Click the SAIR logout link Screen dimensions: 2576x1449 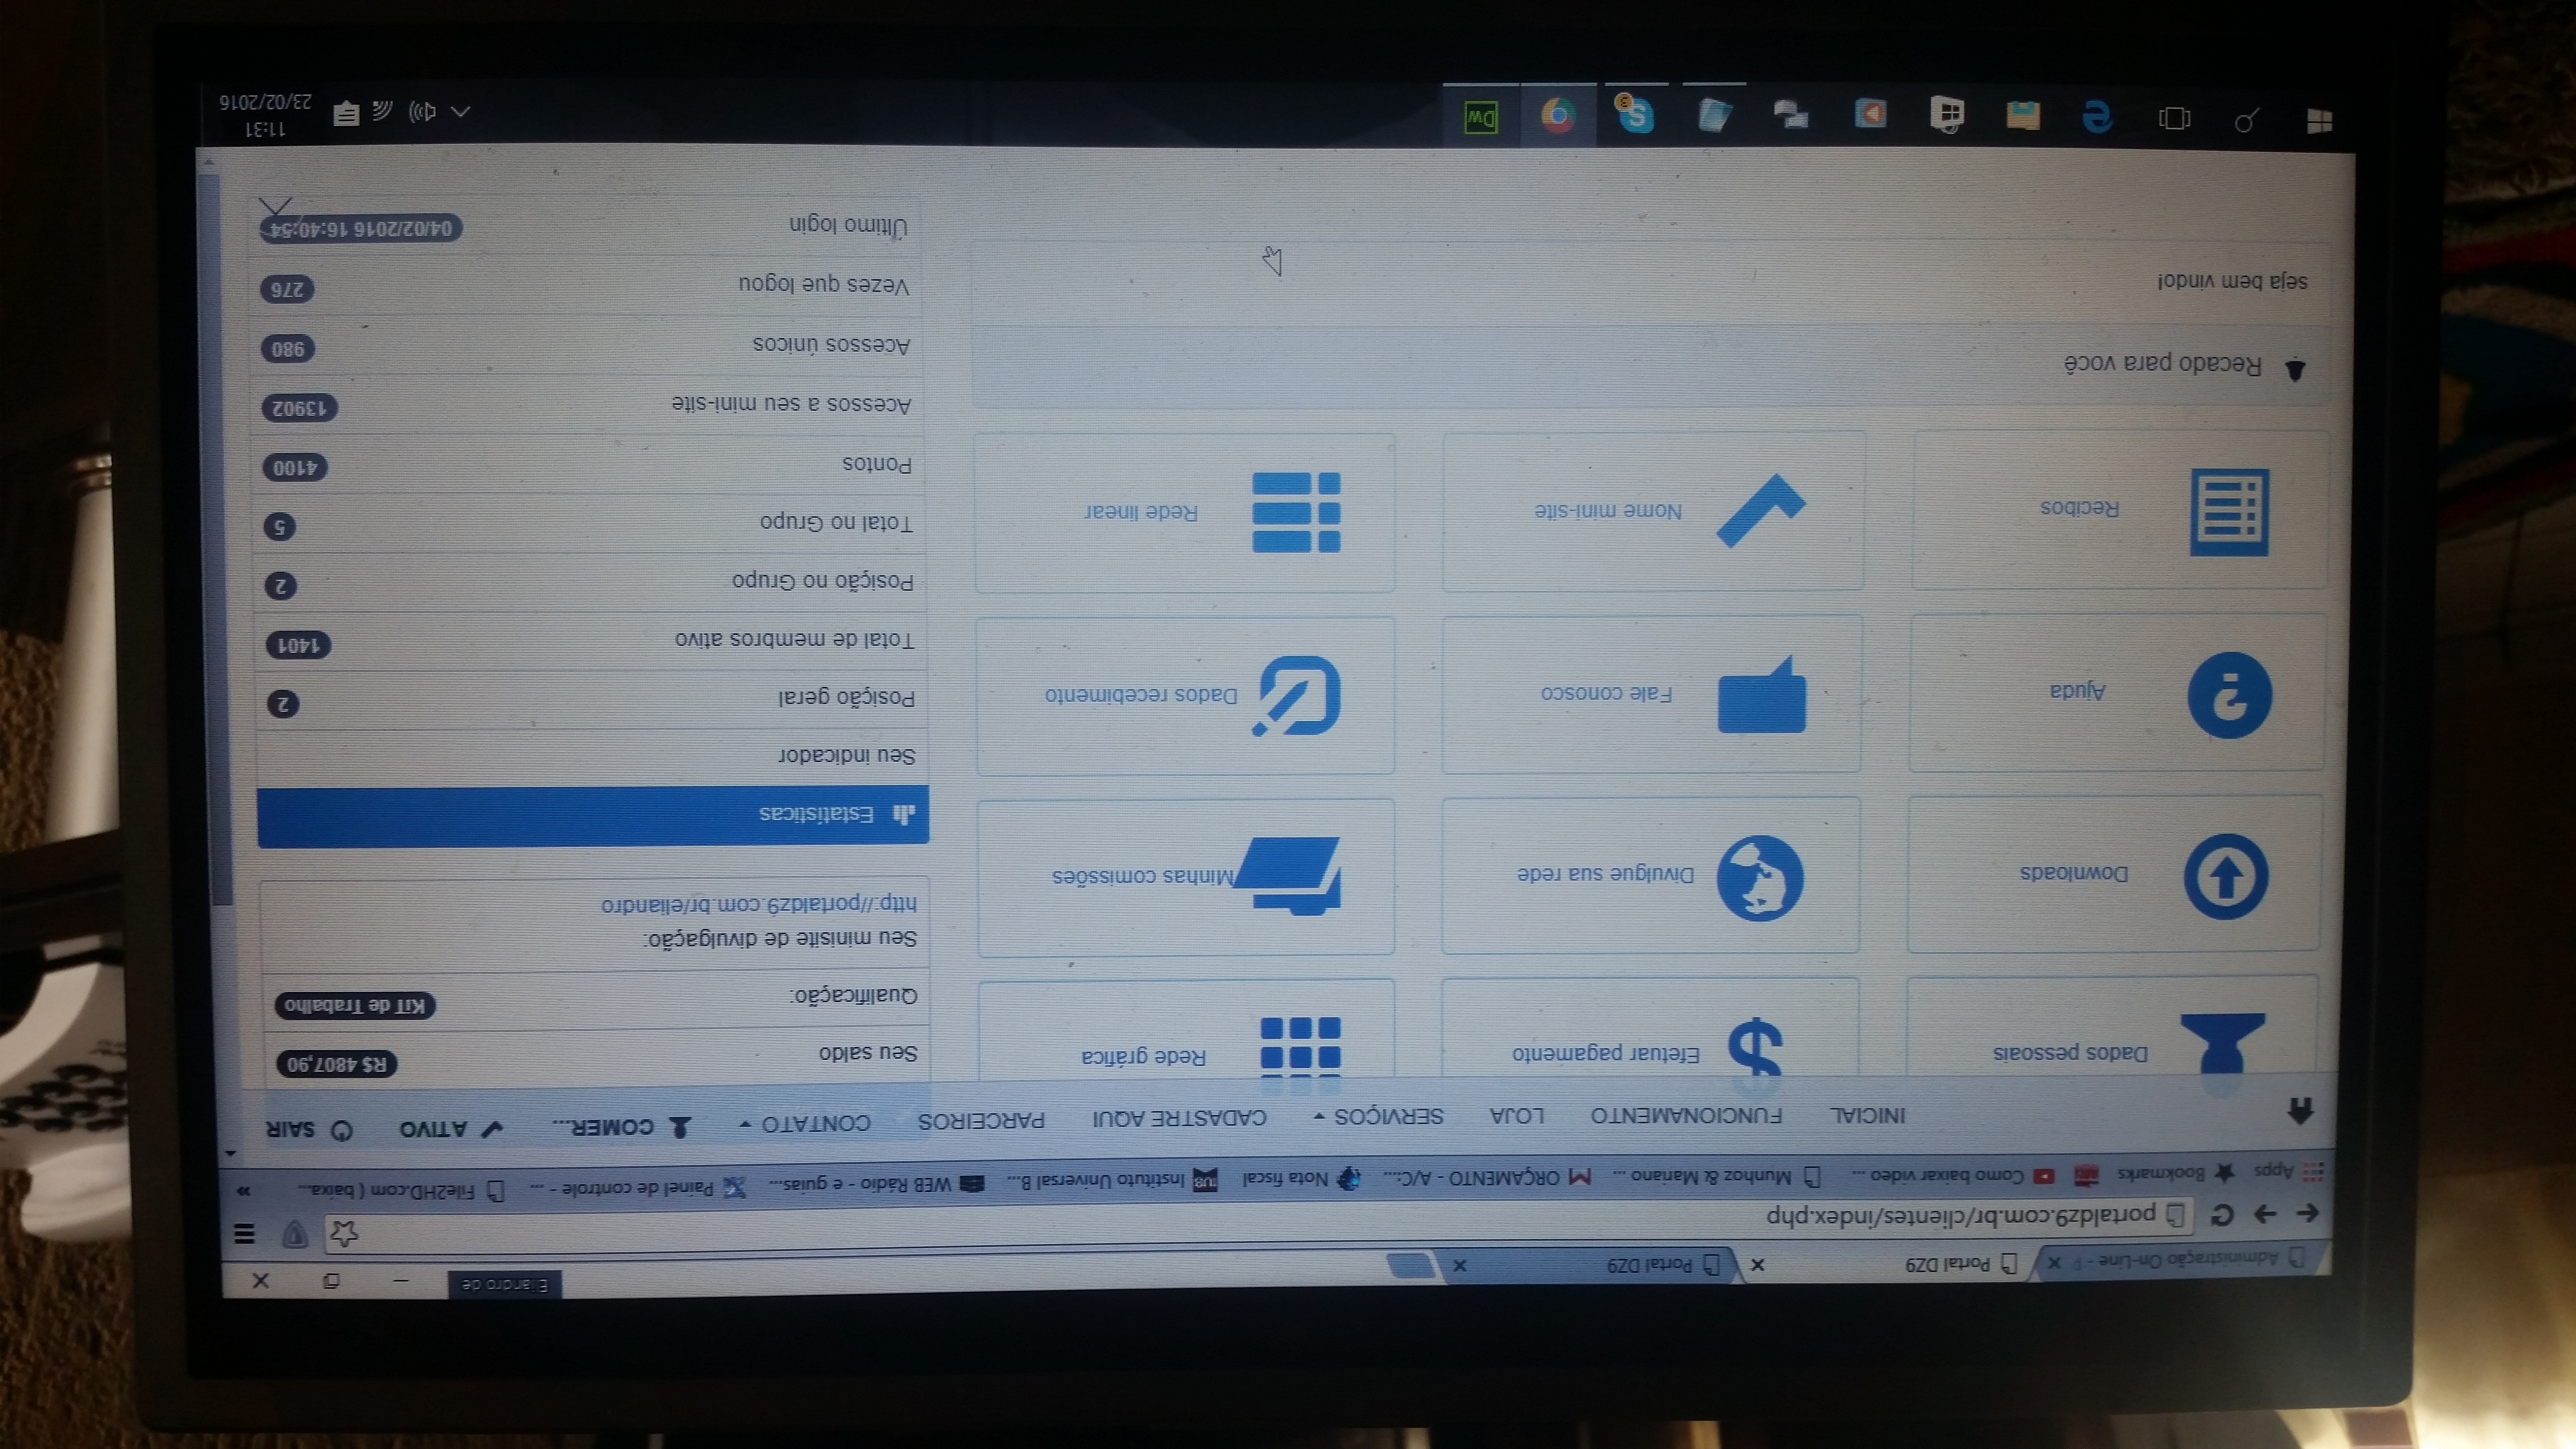309,1130
